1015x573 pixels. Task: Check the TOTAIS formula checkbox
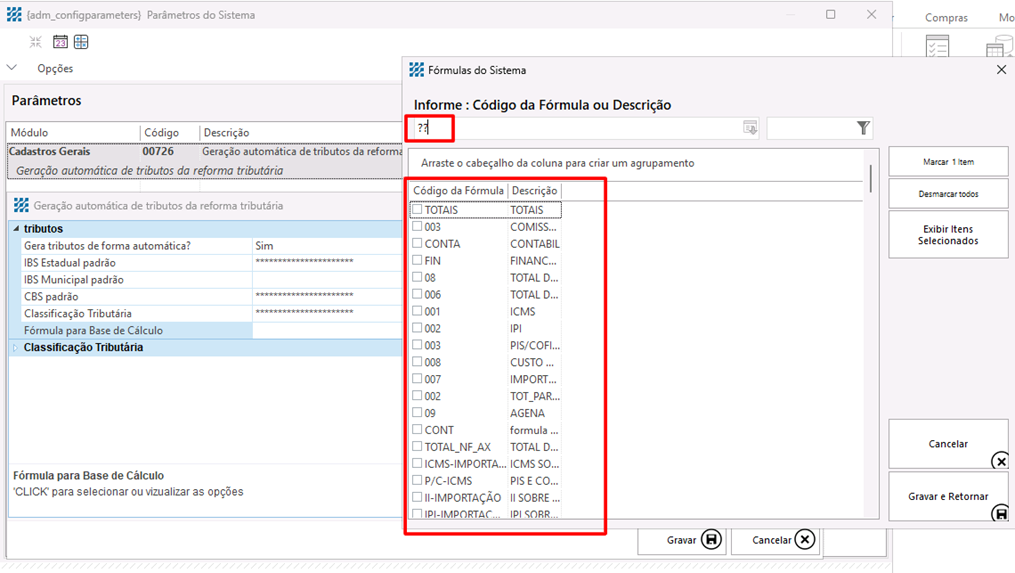(417, 210)
